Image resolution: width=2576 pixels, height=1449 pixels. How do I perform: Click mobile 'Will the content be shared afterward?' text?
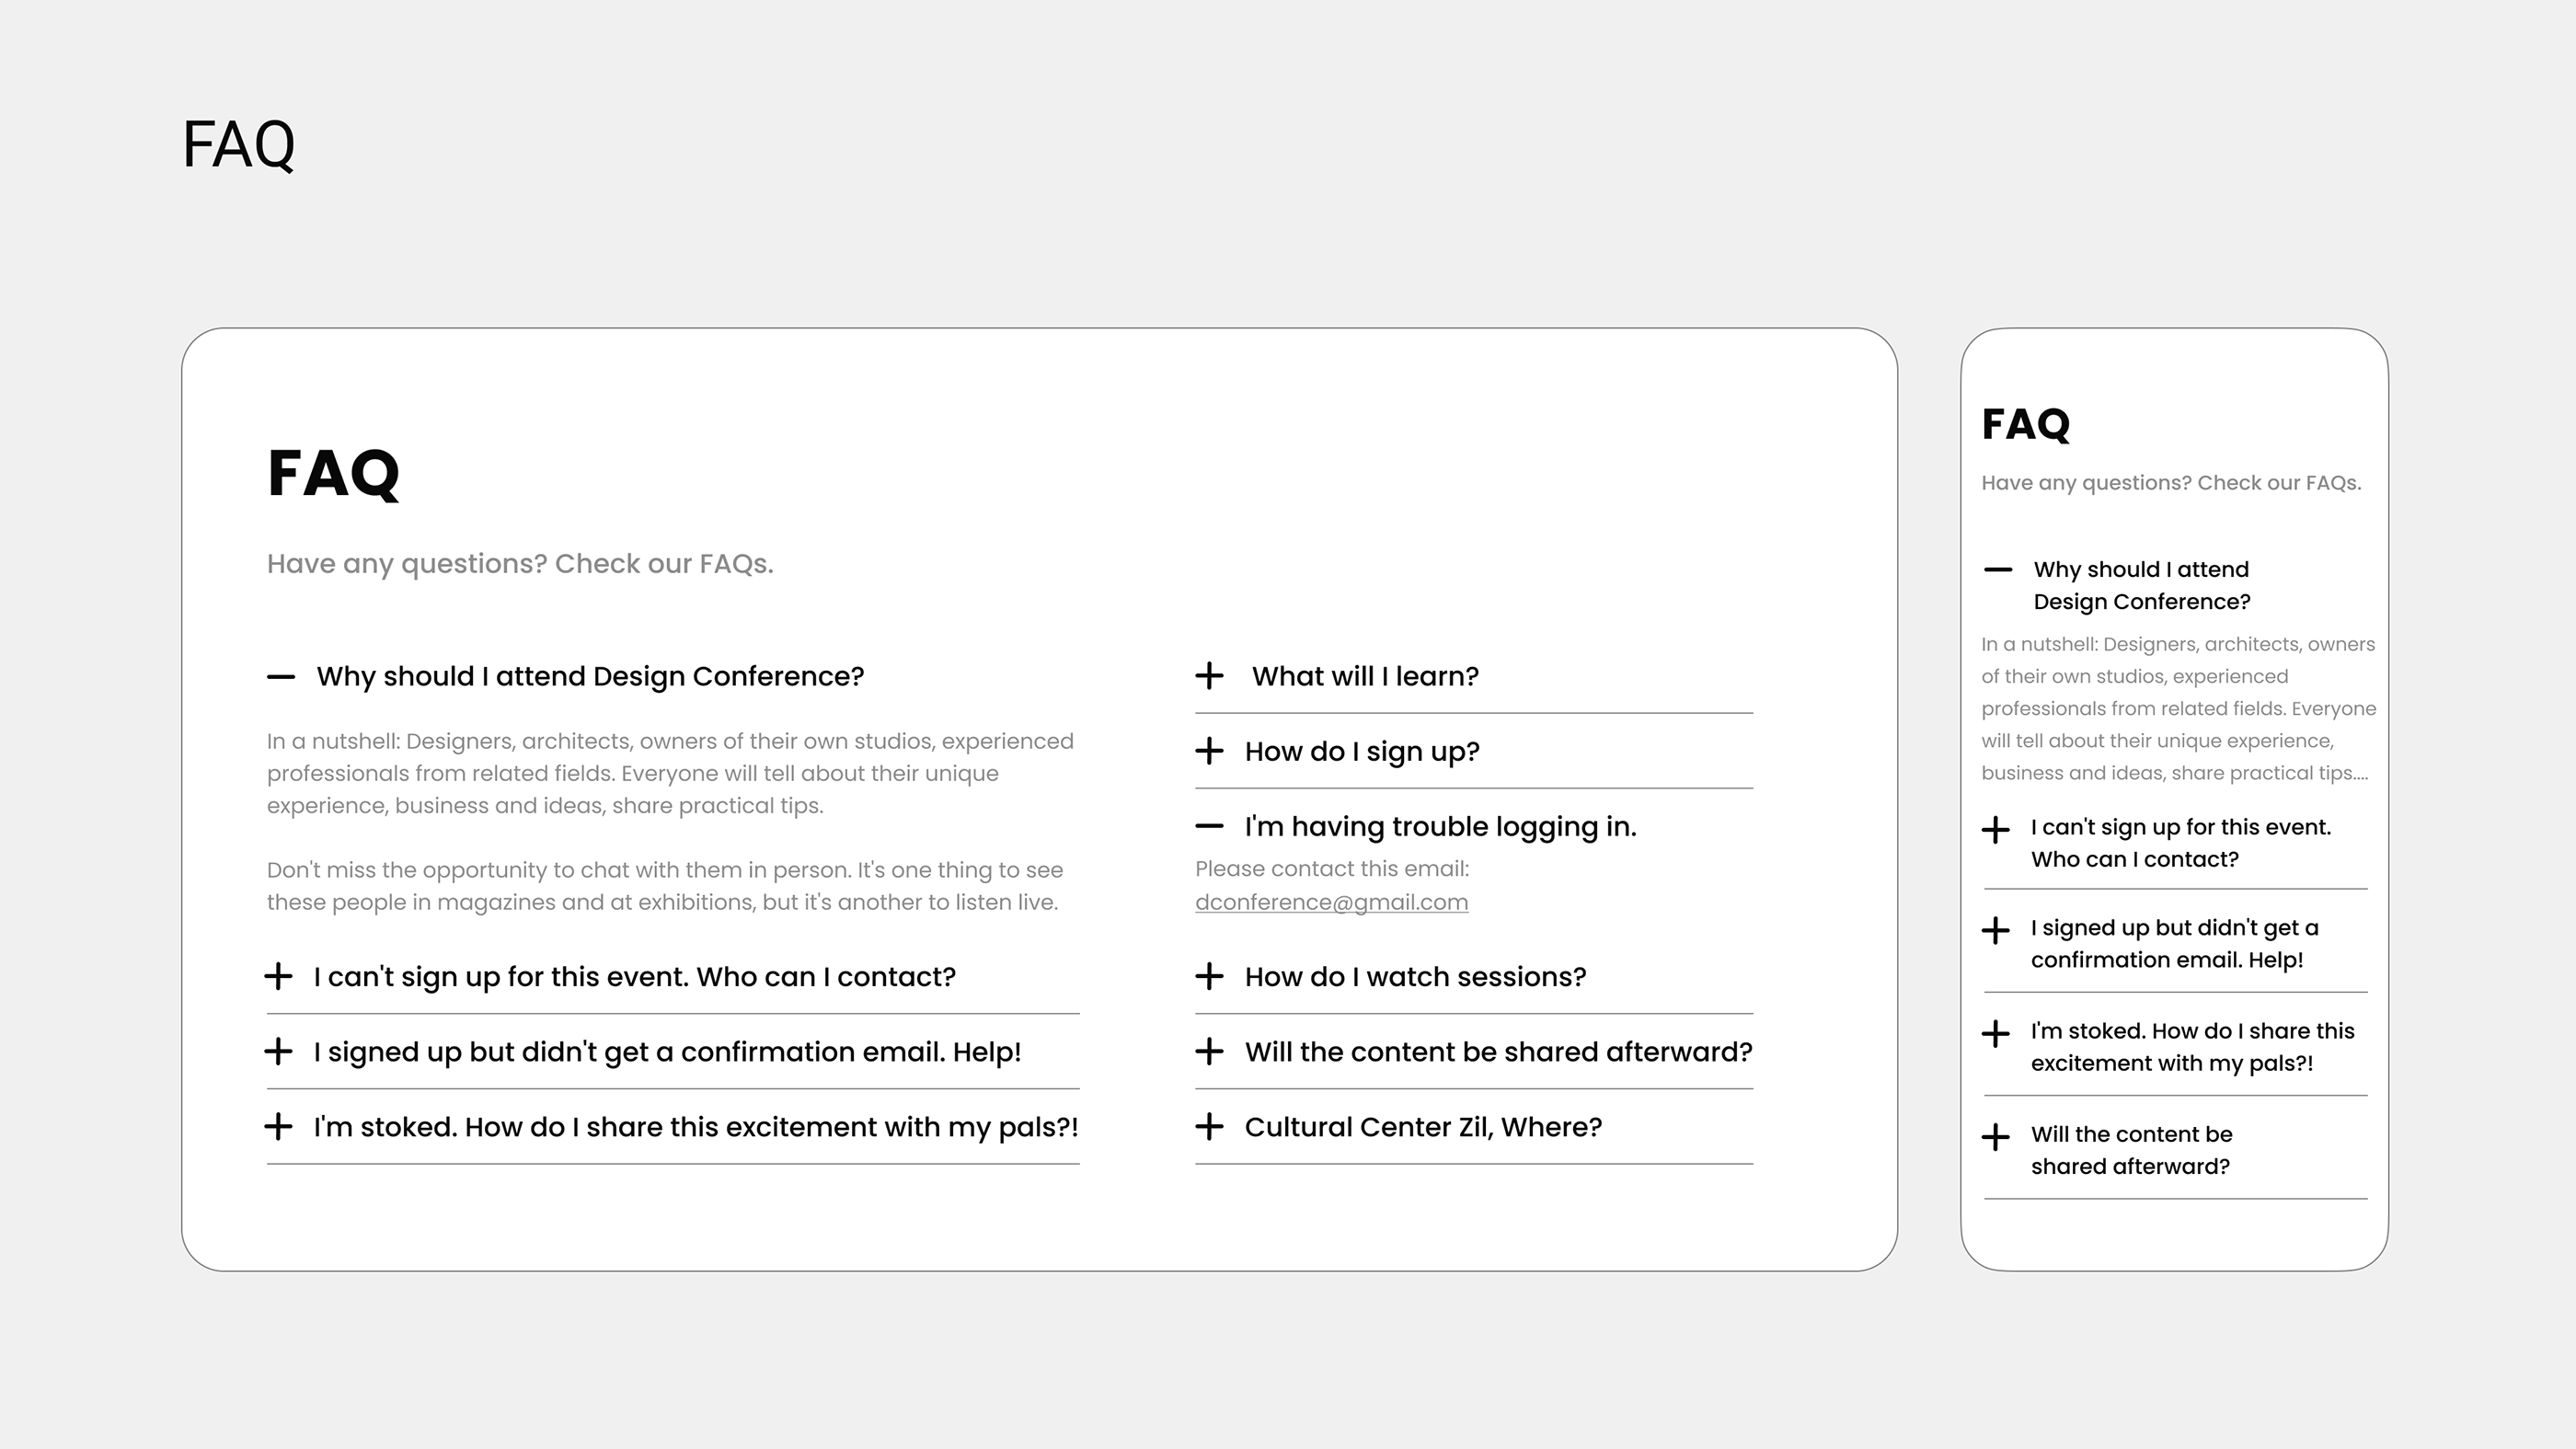click(x=2131, y=1150)
